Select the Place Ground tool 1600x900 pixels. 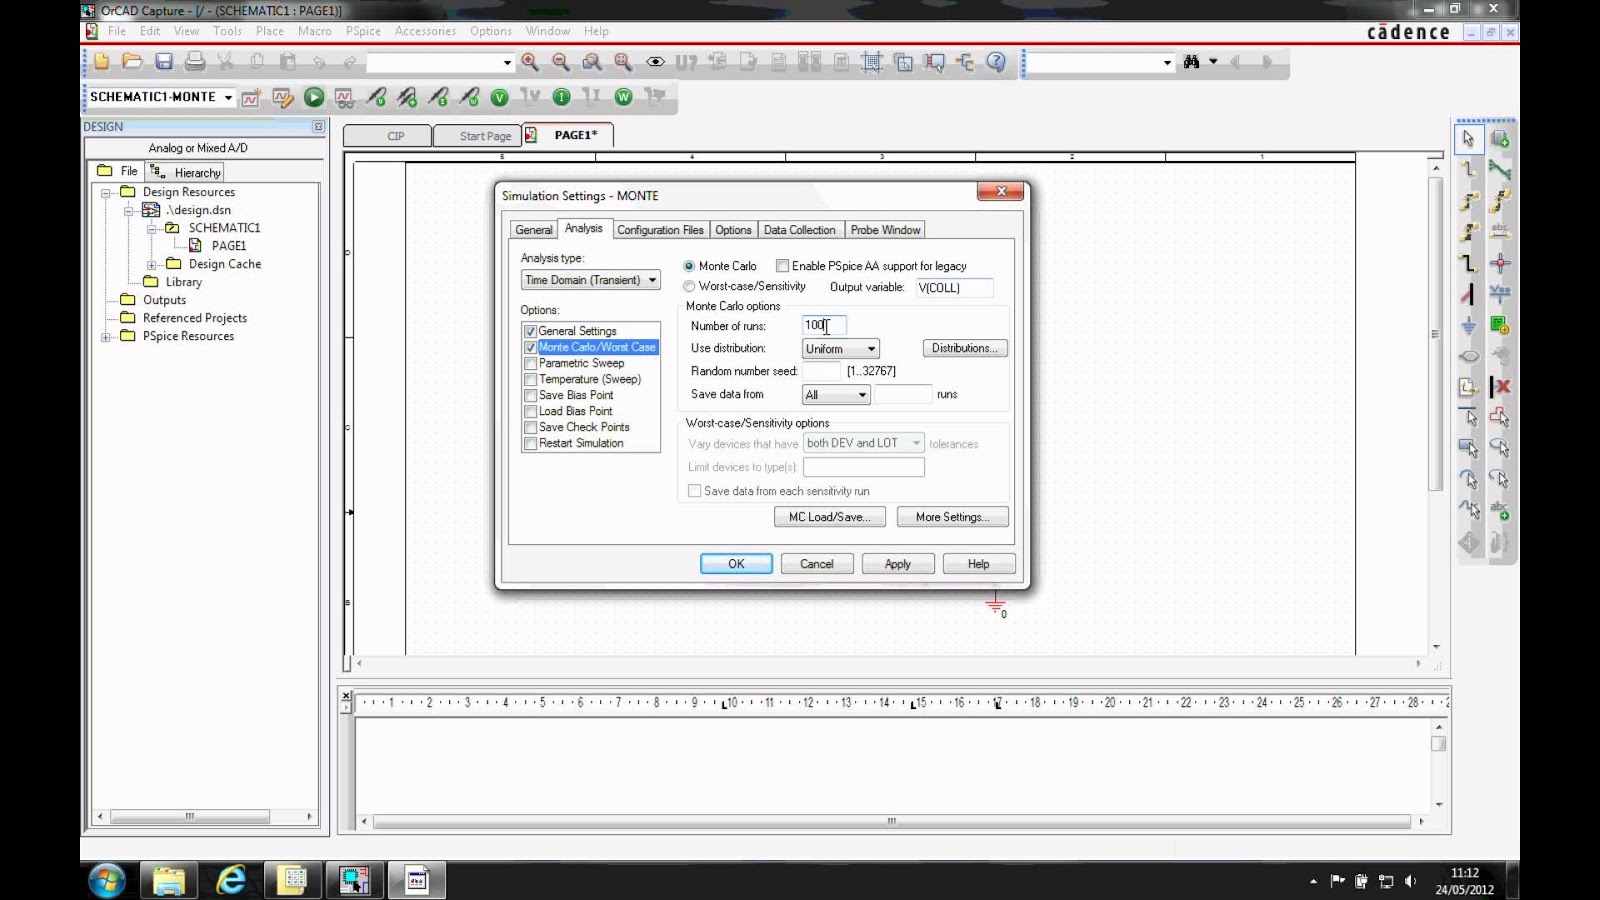point(1468,325)
